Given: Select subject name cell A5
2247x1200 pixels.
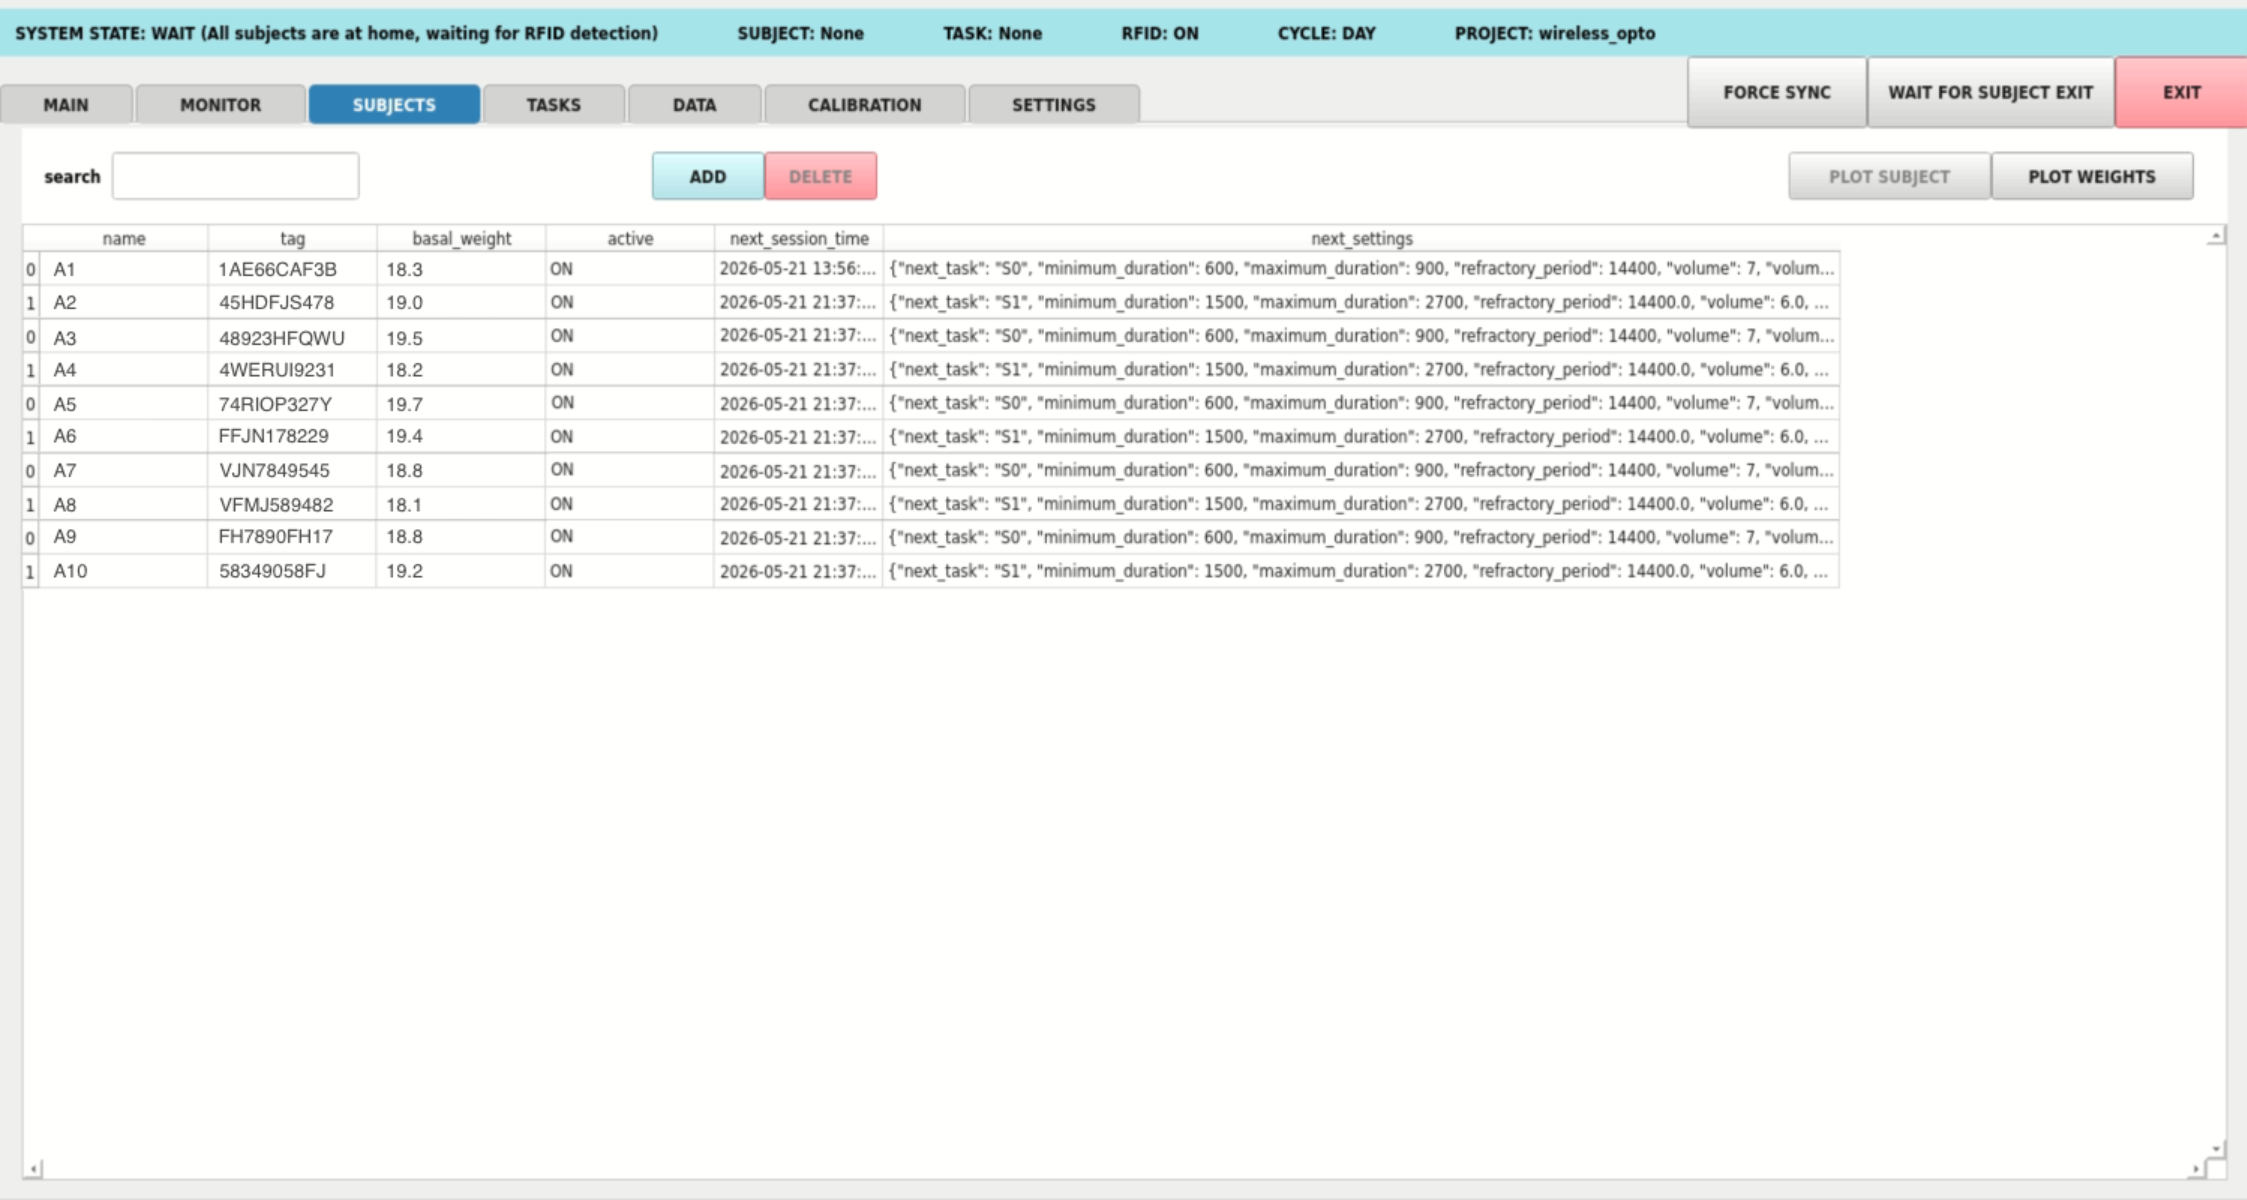Looking at the screenshot, I should [123, 403].
